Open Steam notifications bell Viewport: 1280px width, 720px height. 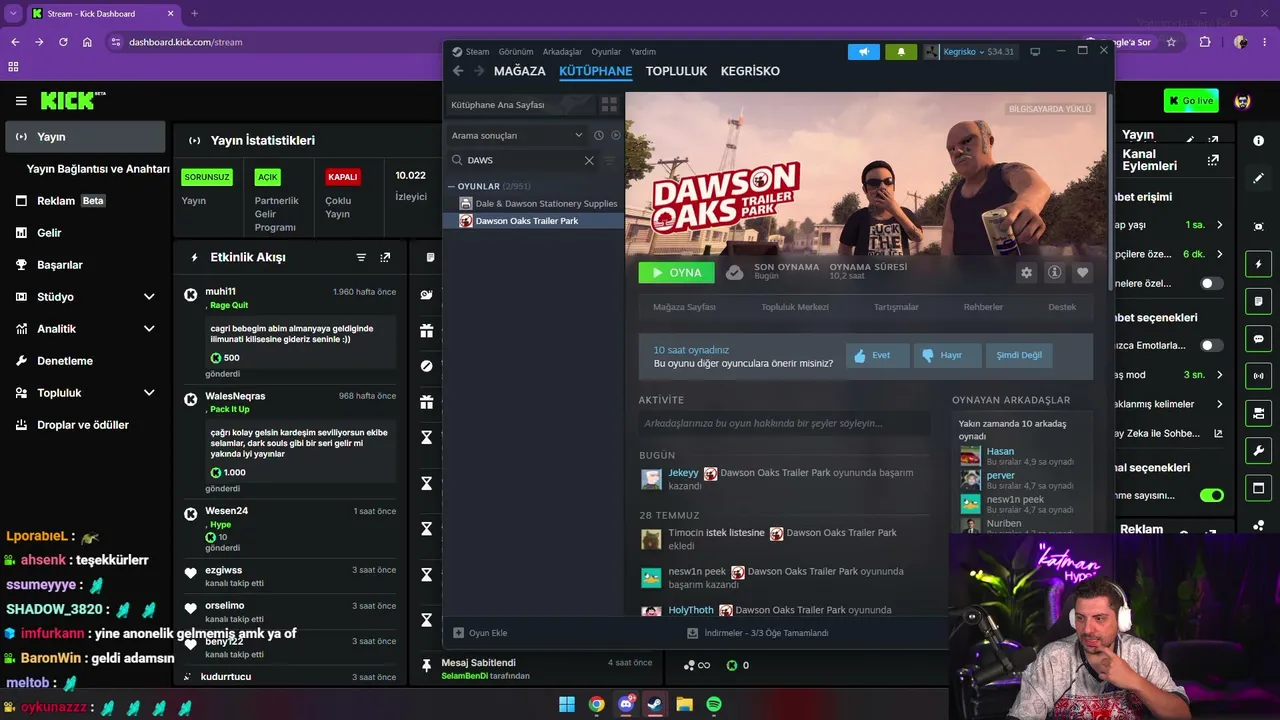coord(901,52)
